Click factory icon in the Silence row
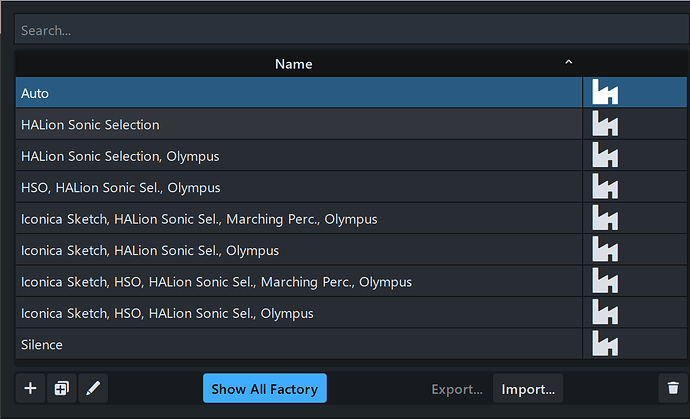690x419 pixels. tap(605, 345)
